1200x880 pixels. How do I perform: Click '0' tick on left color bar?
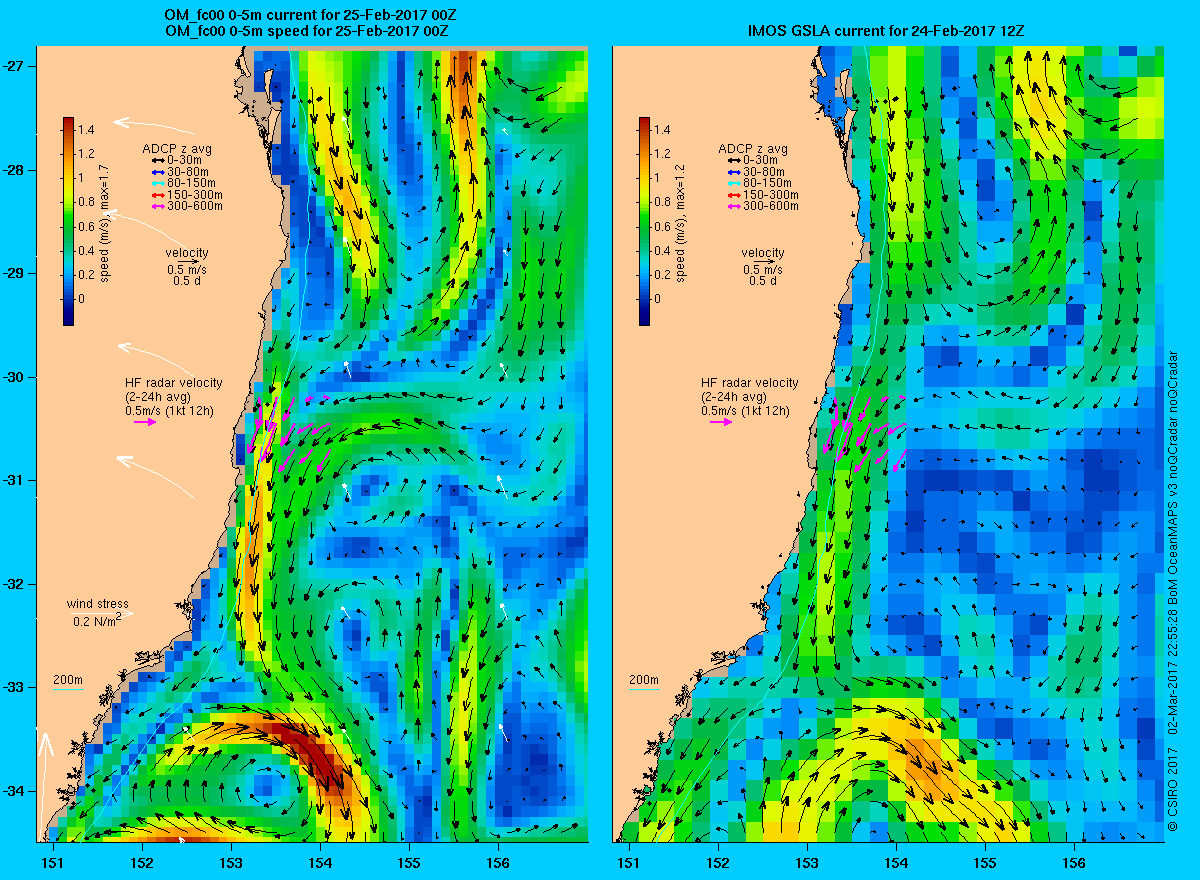(x=82, y=299)
